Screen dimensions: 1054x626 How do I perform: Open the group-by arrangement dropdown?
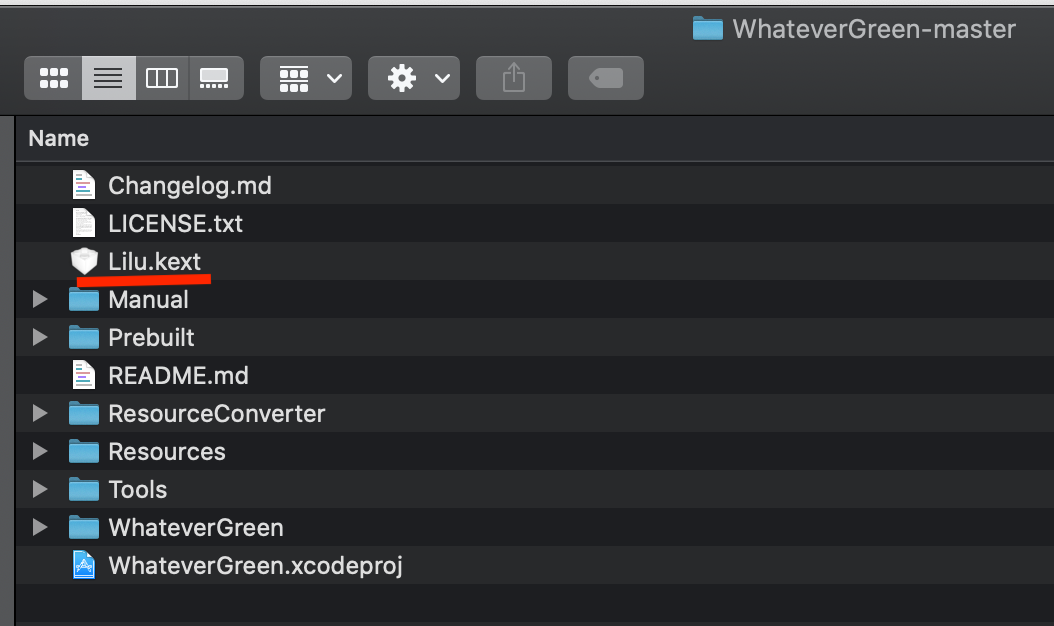306,78
